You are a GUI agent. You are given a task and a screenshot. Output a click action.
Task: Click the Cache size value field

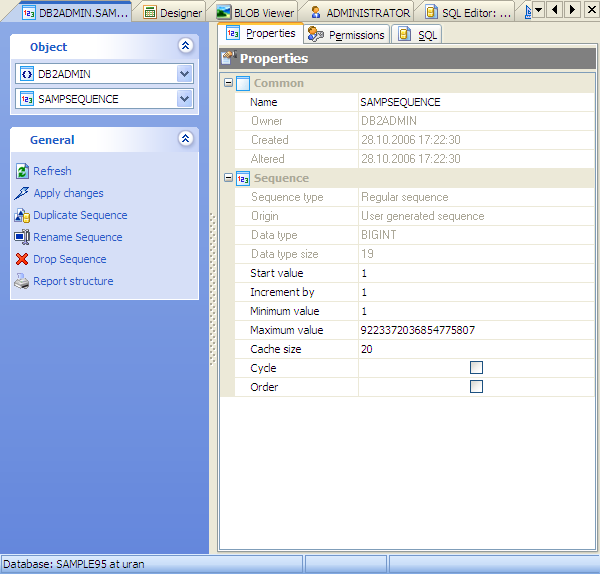click(x=470, y=349)
